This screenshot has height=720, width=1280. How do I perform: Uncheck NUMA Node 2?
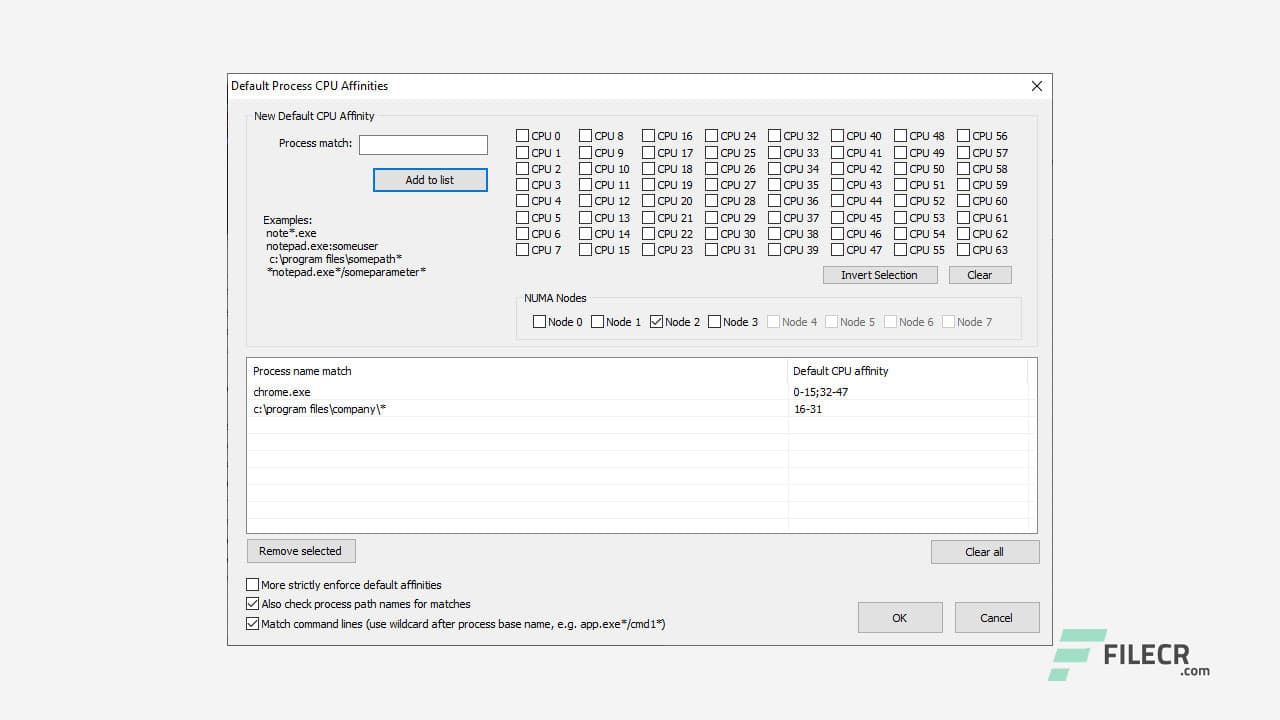pyautogui.click(x=655, y=322)
